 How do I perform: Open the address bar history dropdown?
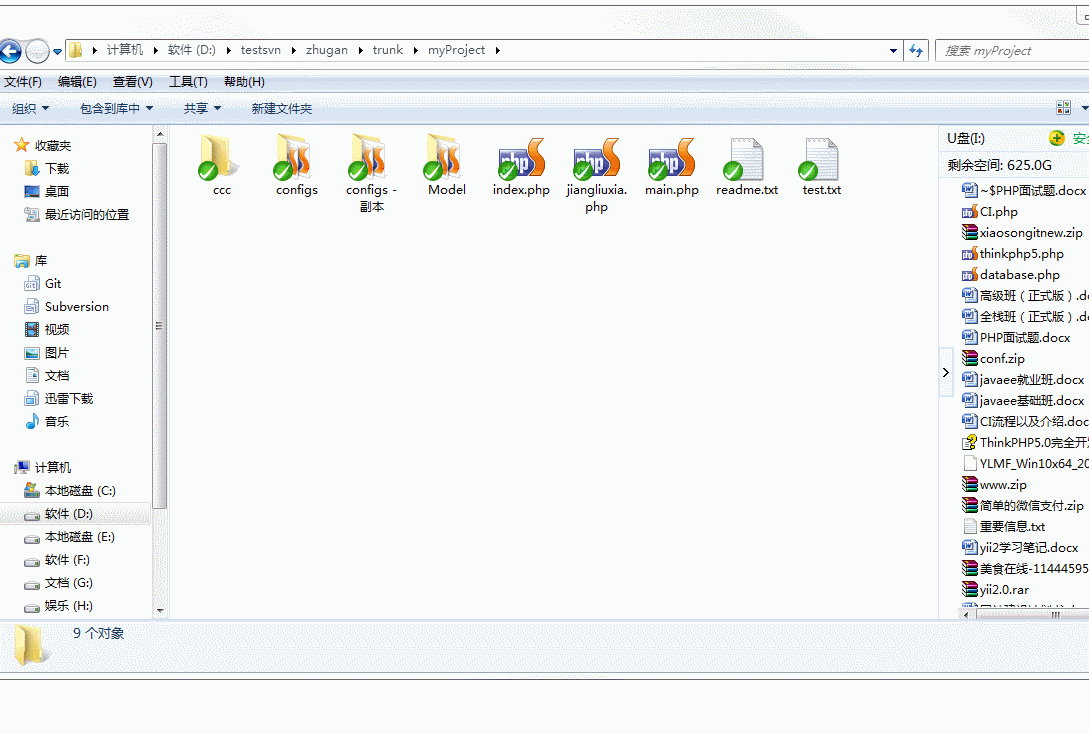click(893, 51)
